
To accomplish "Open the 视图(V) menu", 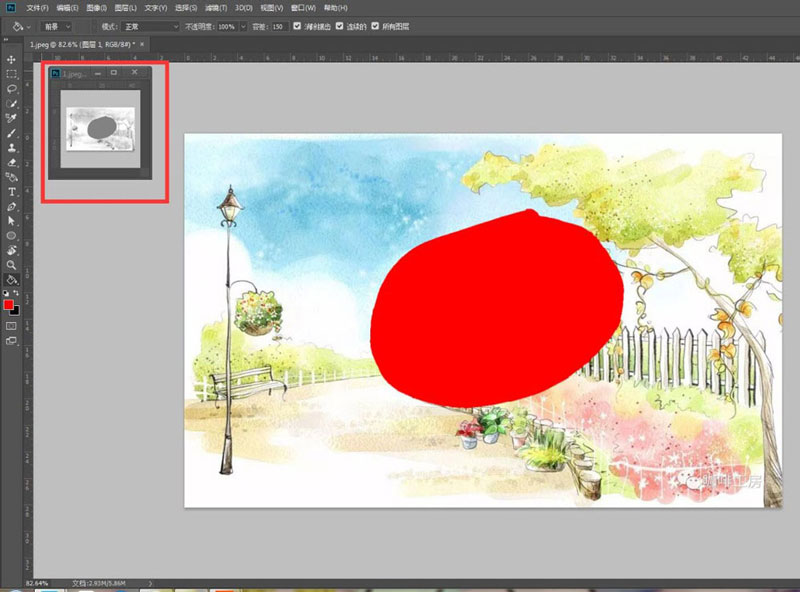I will click(271, 8).
